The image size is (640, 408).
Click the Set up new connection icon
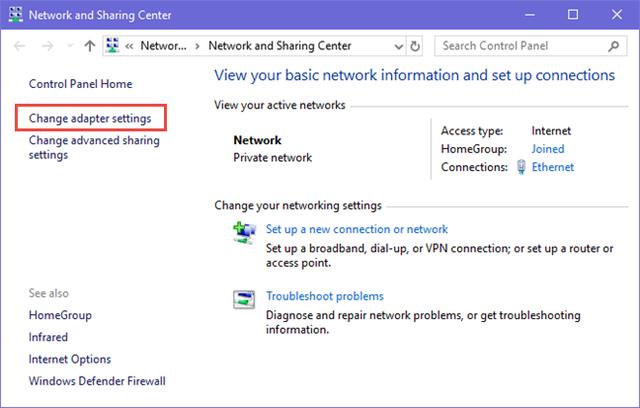(x=243, y=233)
